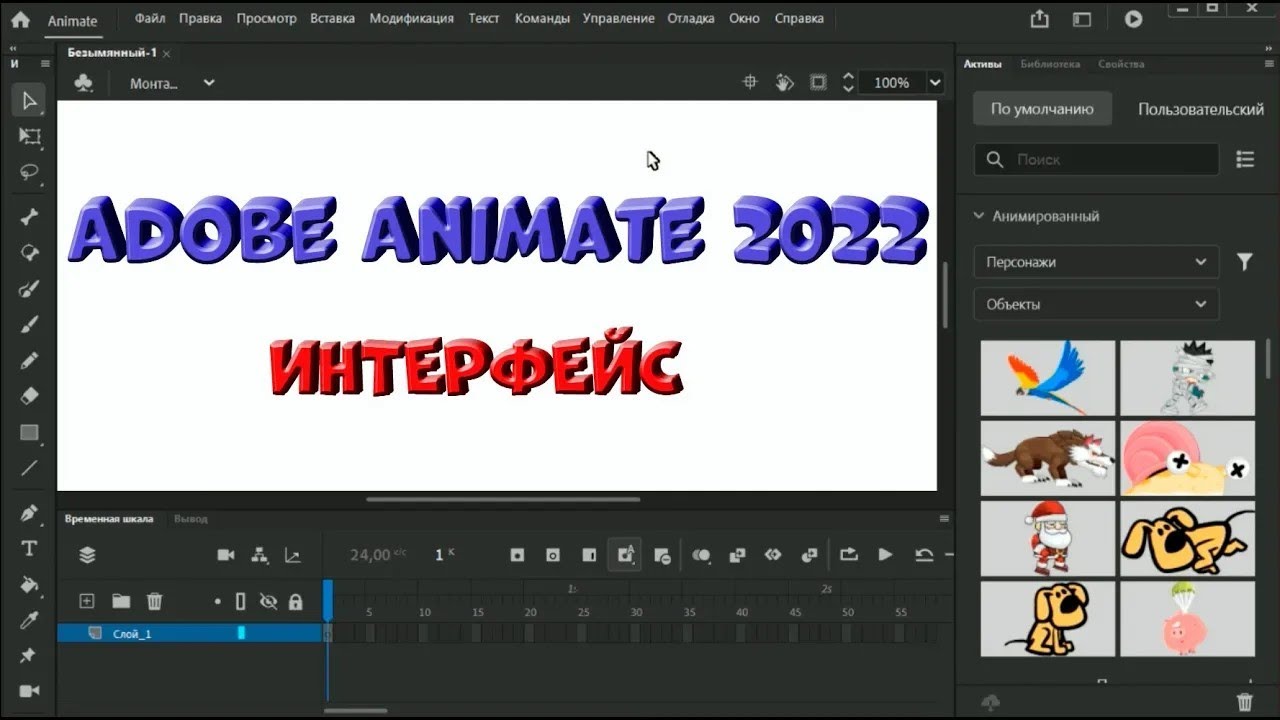Screen dimensions: 1280x720
Task: Toggle the clip content outside stage icon
Action: tap(818, 82)
